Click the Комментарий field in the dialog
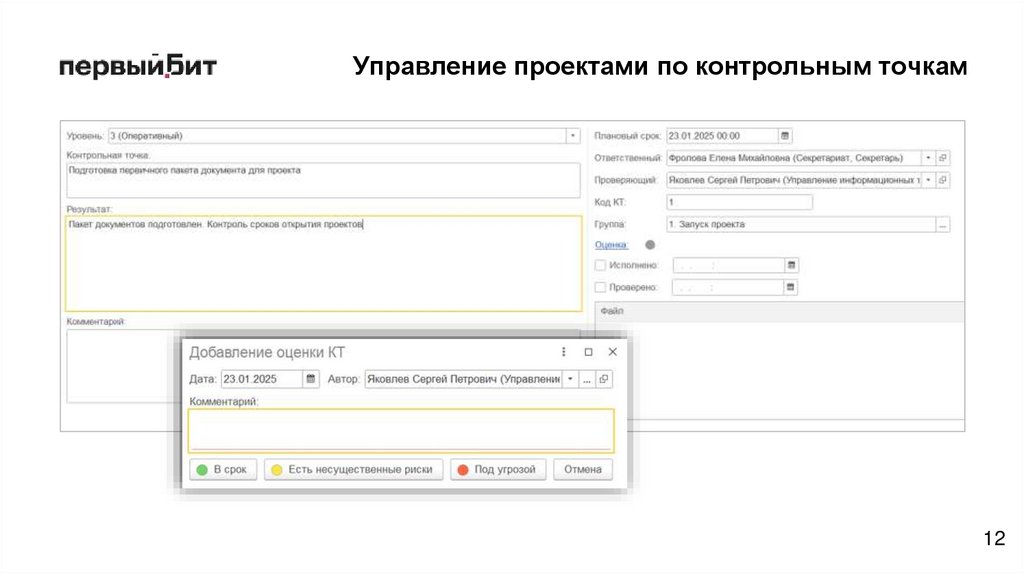Screen dimensions: 1024x574 pyautogui.click(x=400, y=430)
